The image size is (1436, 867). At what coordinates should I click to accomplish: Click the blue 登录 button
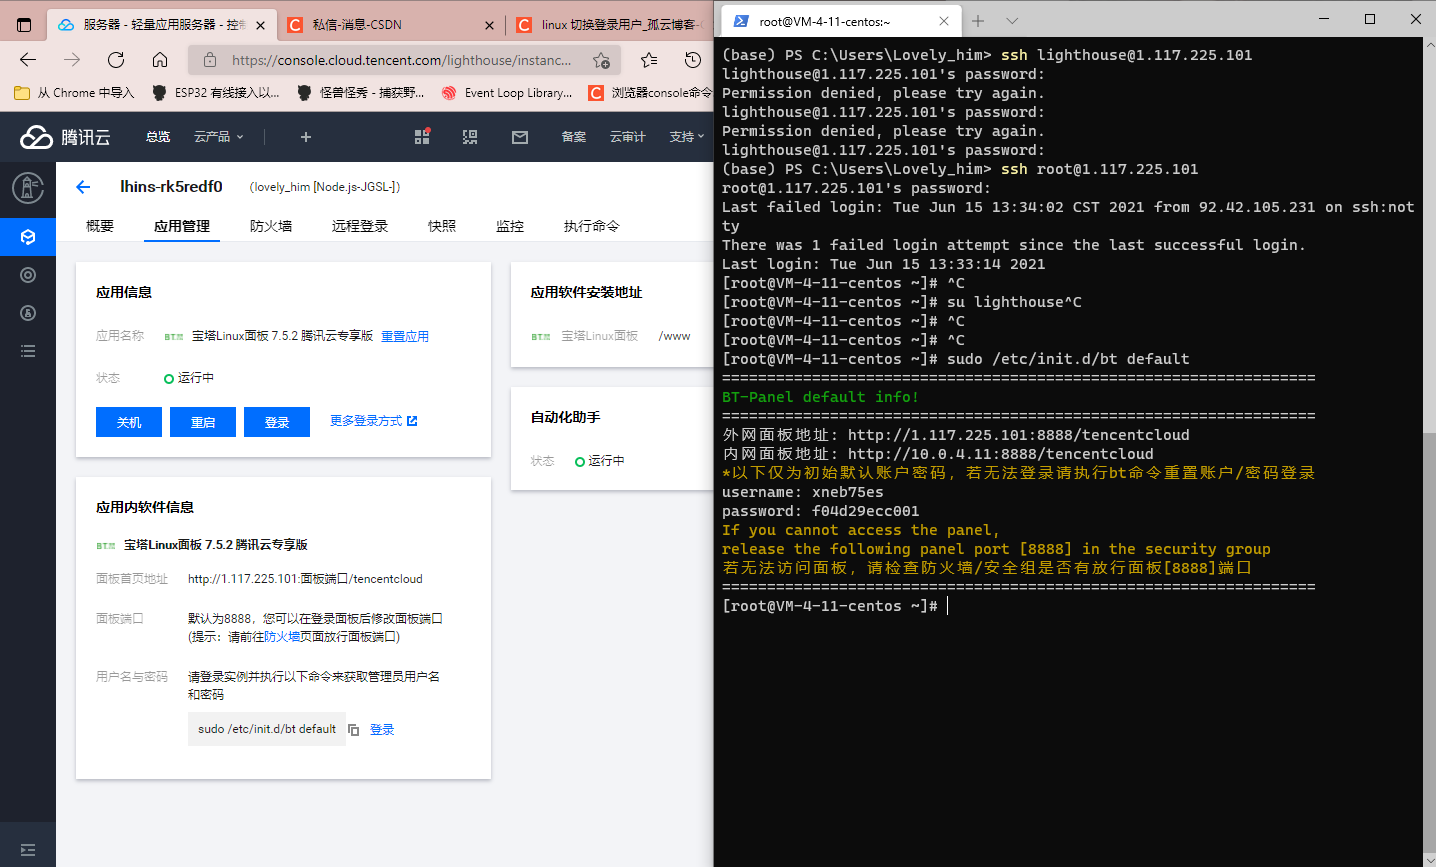(x=277, y=422)
